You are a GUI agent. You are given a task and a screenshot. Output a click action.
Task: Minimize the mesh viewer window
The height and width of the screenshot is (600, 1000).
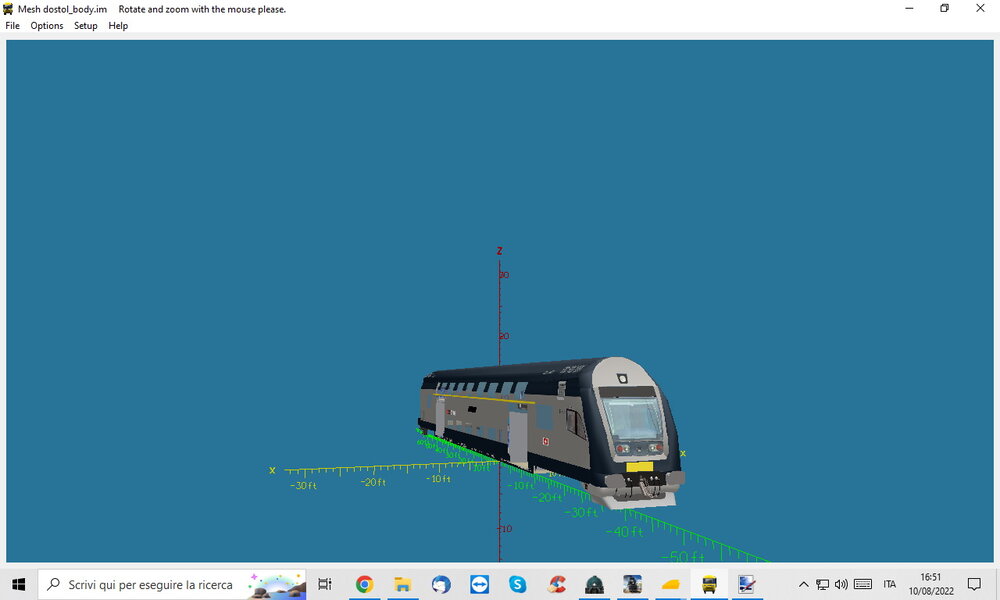909,8
